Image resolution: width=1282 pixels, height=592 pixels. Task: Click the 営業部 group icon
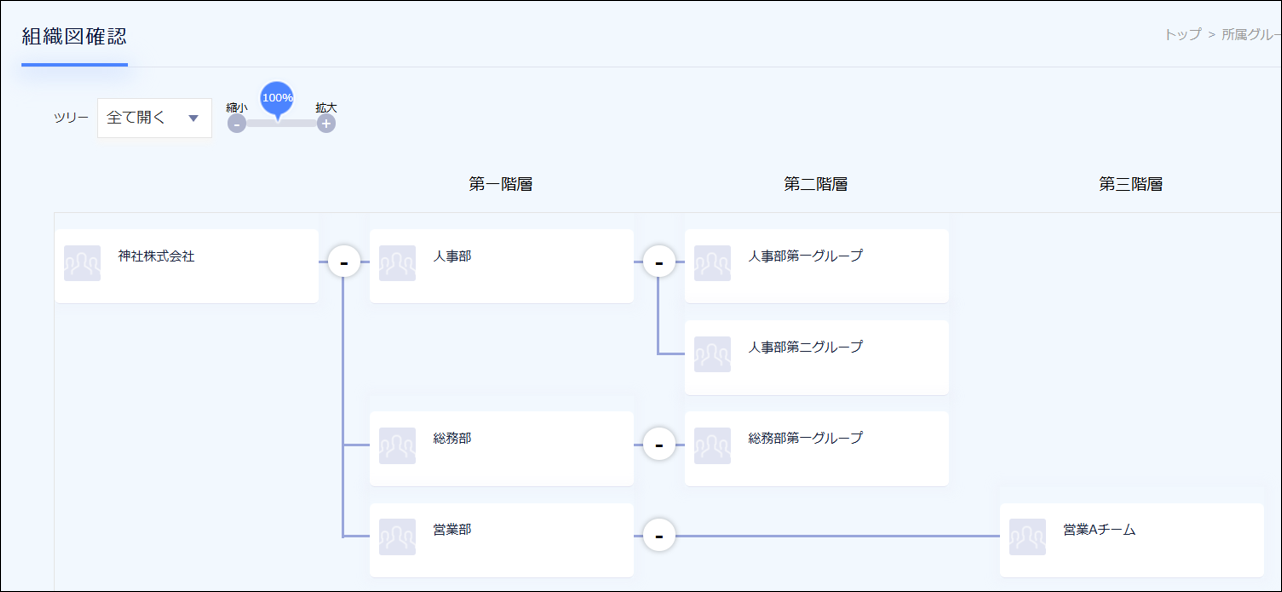(x=397, y=536)
